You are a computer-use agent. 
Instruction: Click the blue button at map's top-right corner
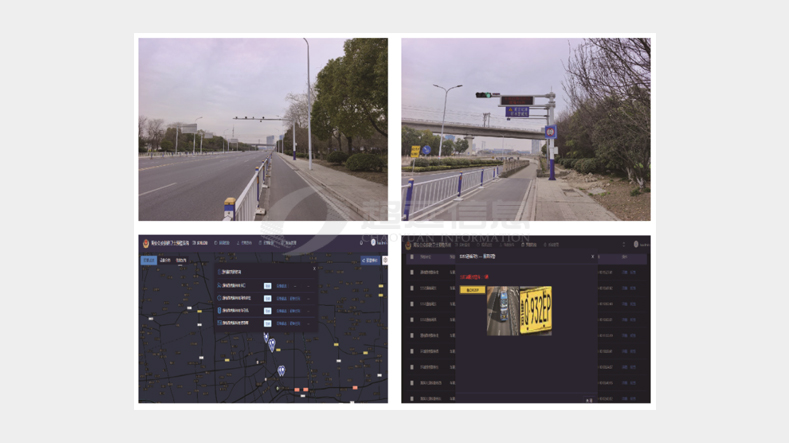[369, 260]
